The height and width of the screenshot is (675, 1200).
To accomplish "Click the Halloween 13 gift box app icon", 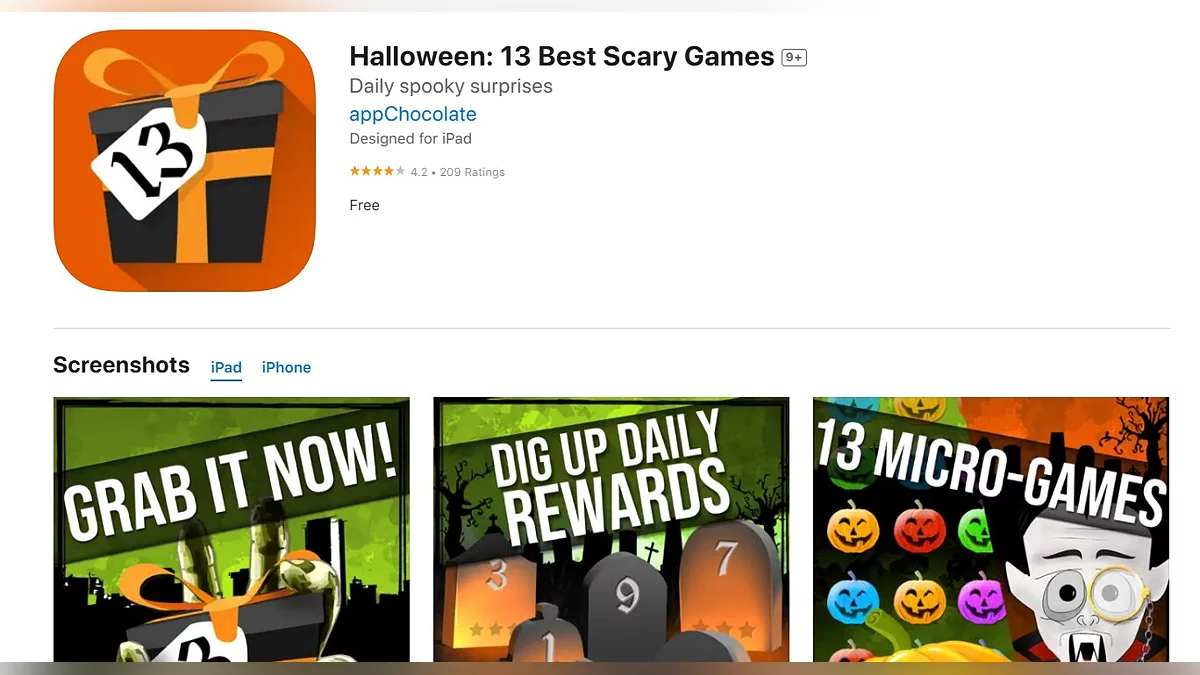I will (184, 161).
